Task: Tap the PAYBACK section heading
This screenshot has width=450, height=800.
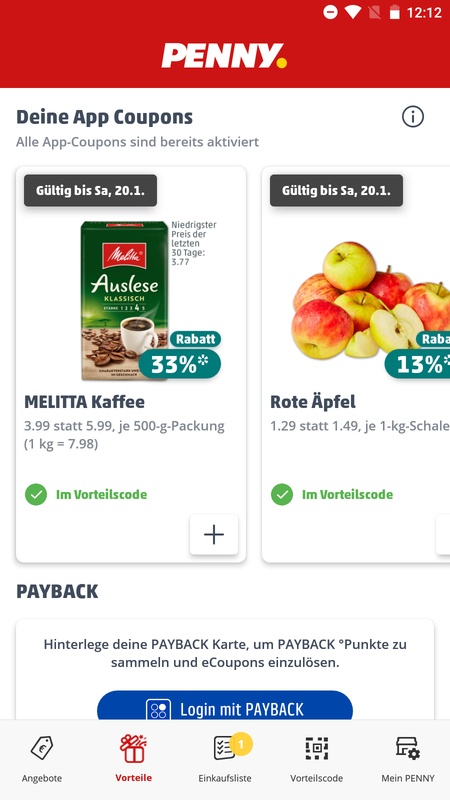Action: point(57,592)
